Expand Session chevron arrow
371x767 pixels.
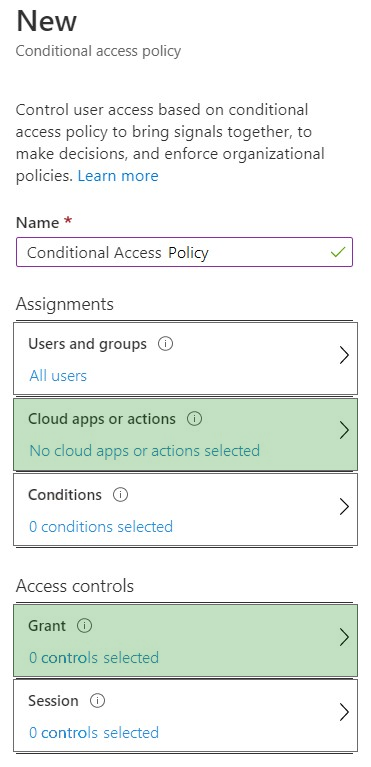click(344, 712)
